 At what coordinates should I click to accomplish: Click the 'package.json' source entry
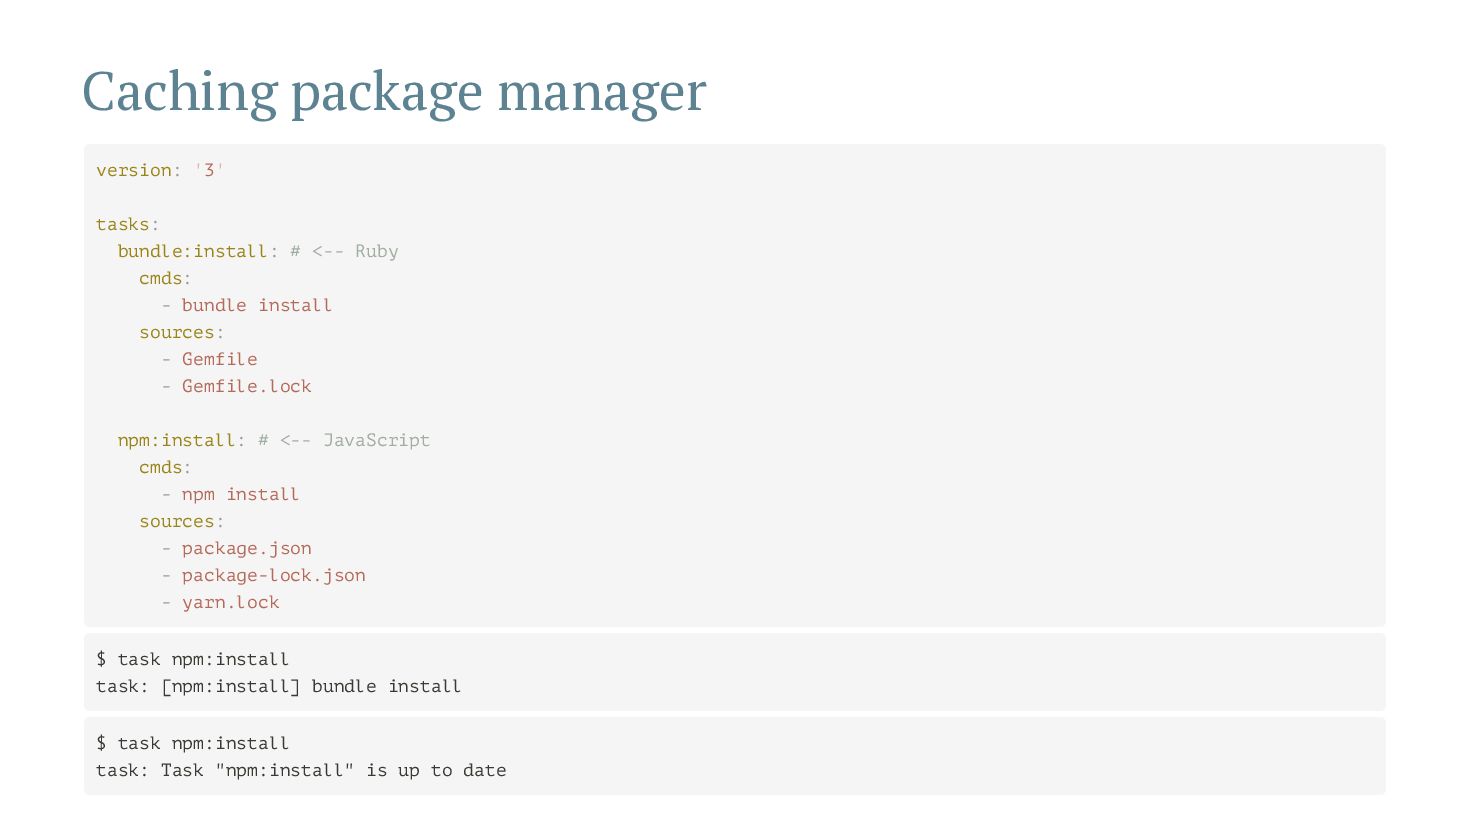(x=246, y=548)
